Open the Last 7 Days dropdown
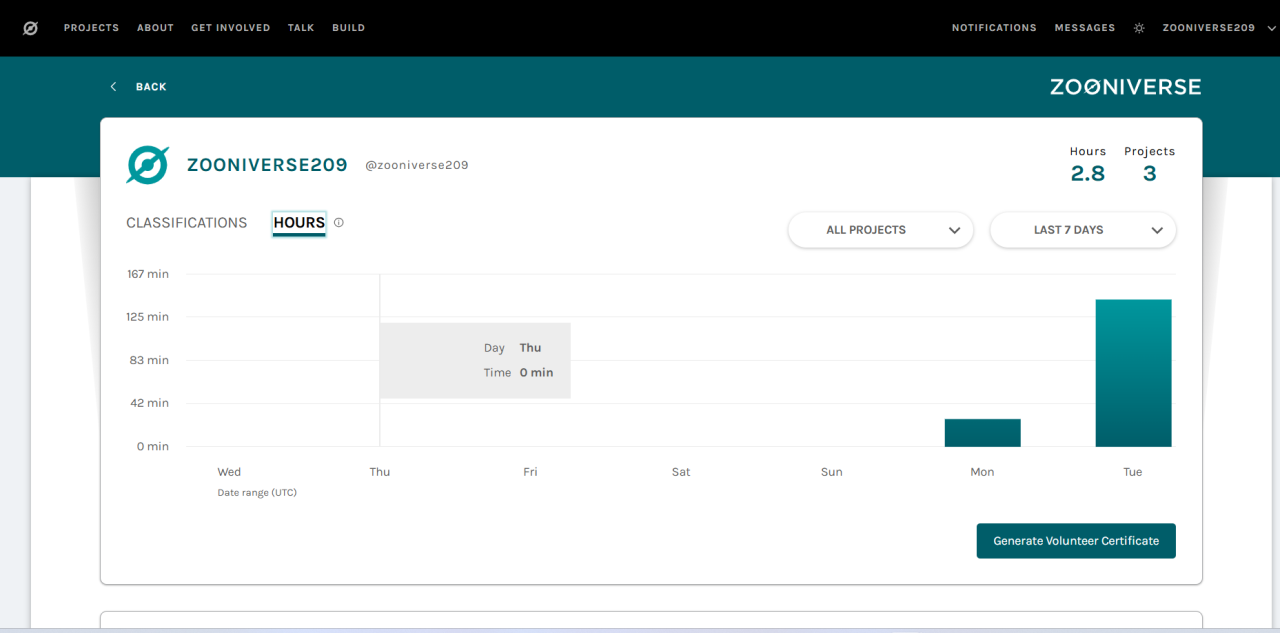 [x=1083, y=230]
